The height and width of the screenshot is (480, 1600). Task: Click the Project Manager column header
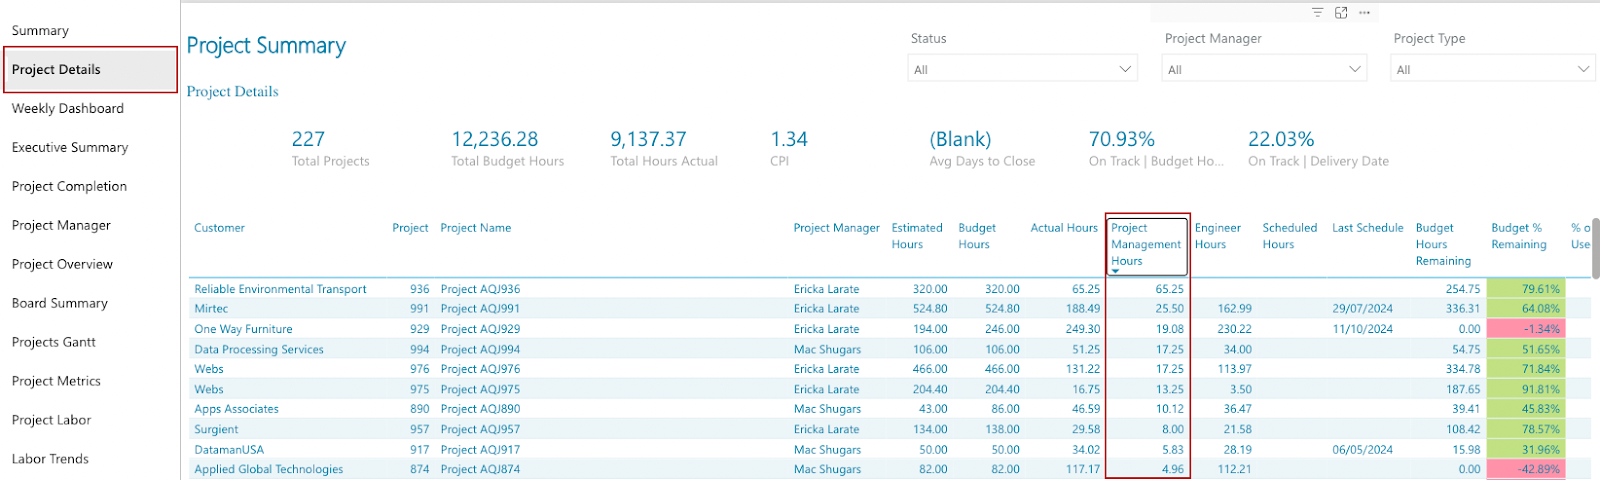836,228
